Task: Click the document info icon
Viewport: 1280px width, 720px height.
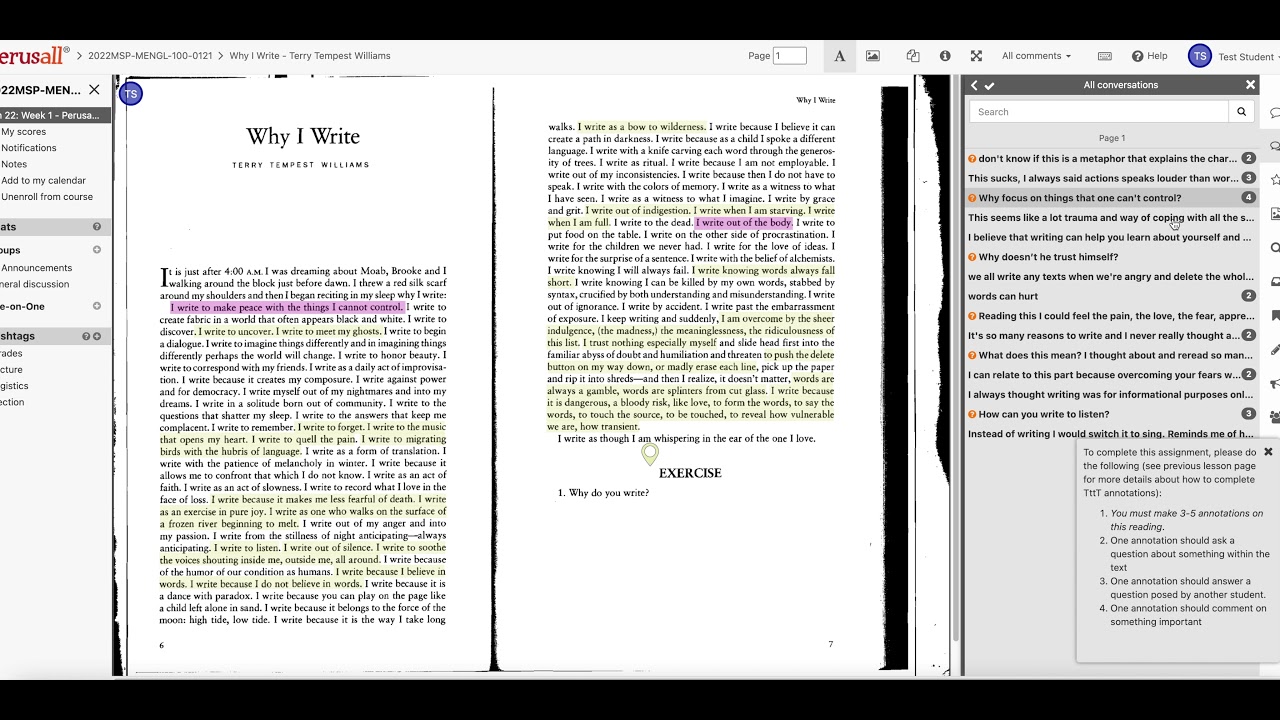Action: pos(945,56)
